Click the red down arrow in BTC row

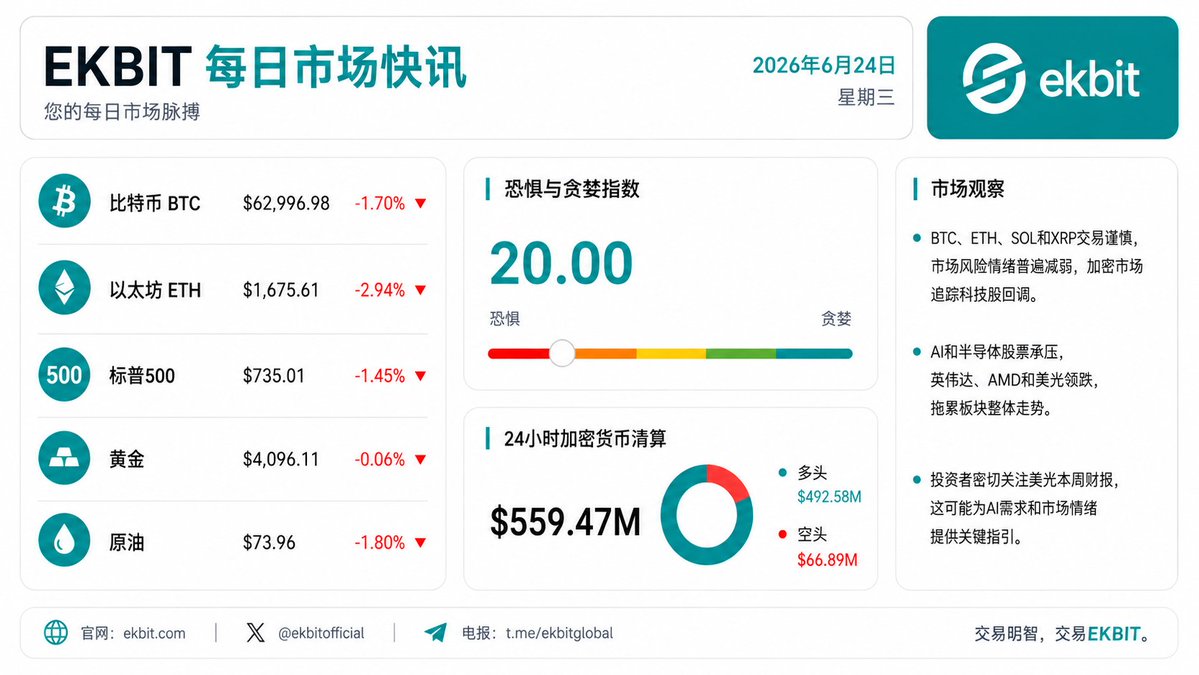421,203
